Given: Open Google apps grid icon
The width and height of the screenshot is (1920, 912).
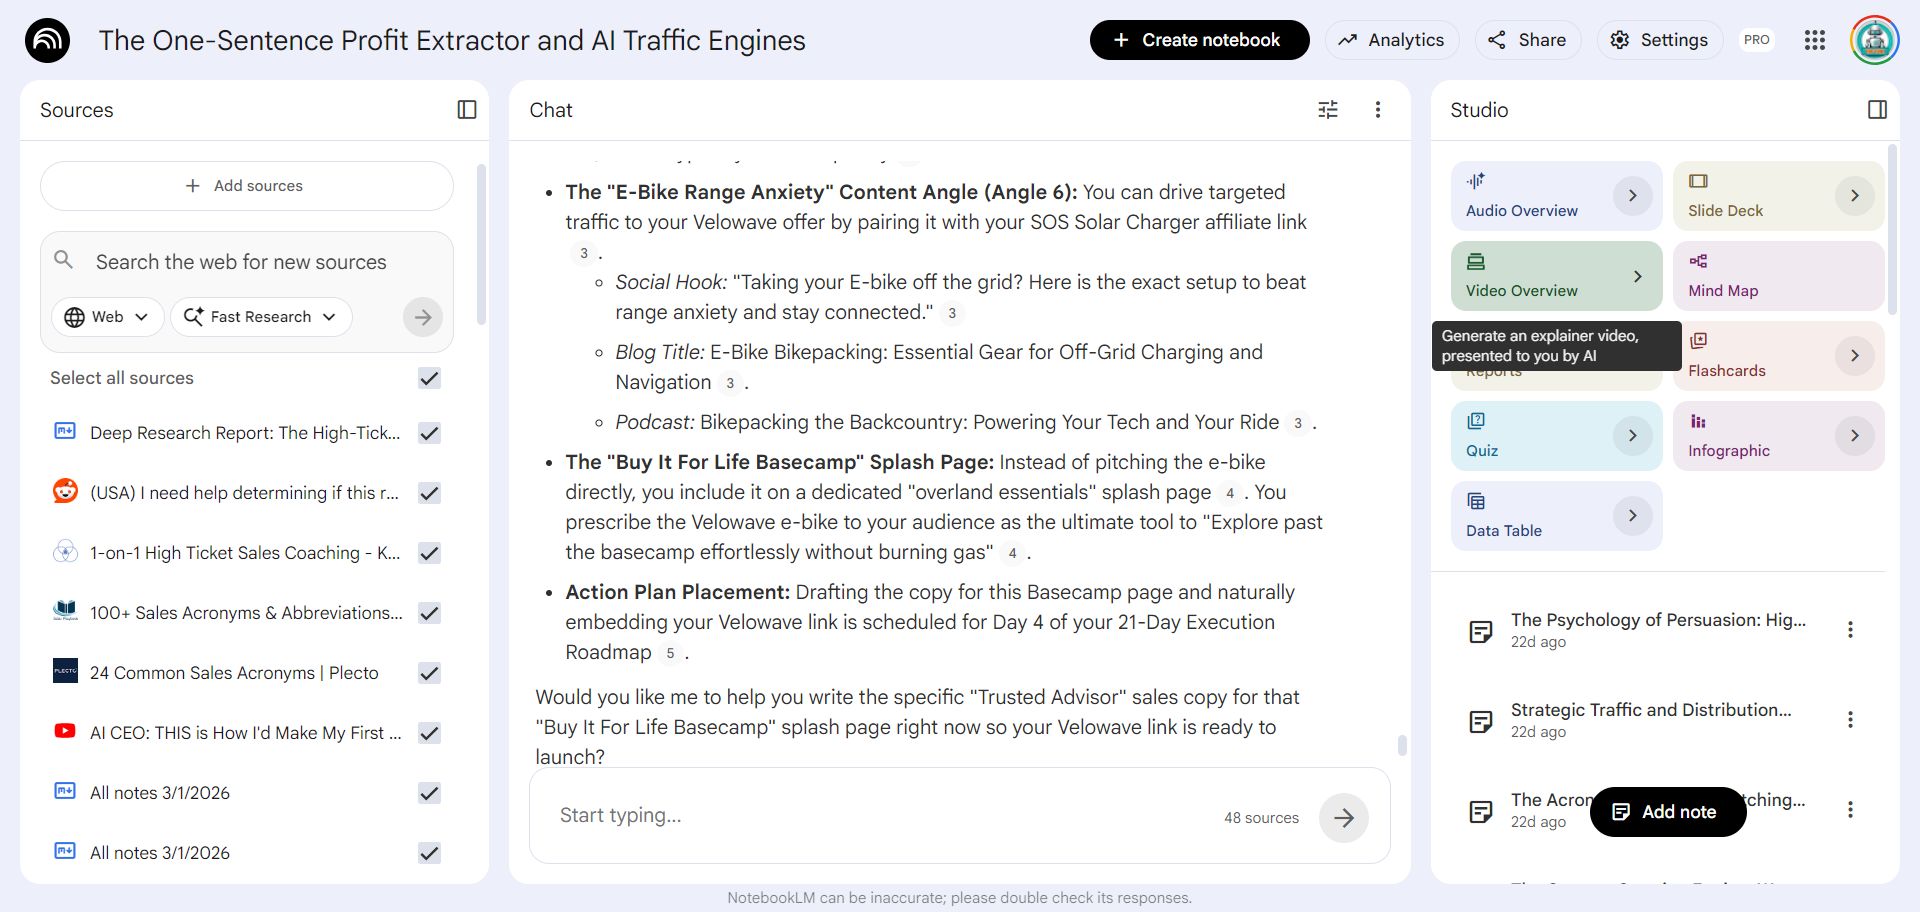Looking at the screenshot, I should [x=1815, y=40].
